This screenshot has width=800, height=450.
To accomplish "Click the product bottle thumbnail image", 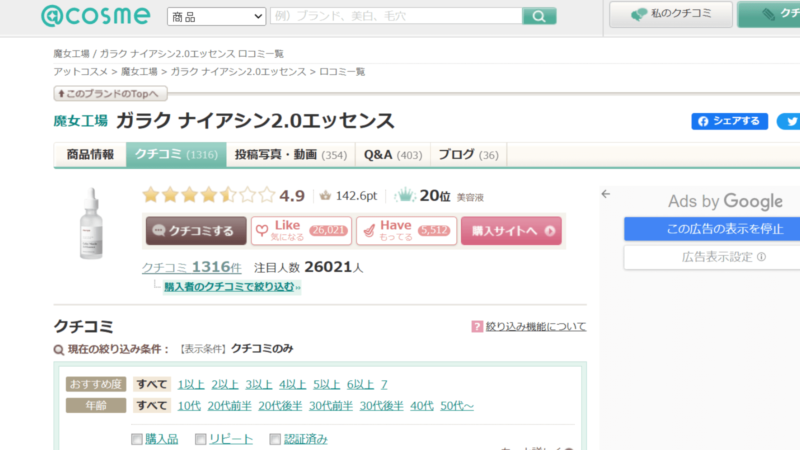I will point(91,223).
